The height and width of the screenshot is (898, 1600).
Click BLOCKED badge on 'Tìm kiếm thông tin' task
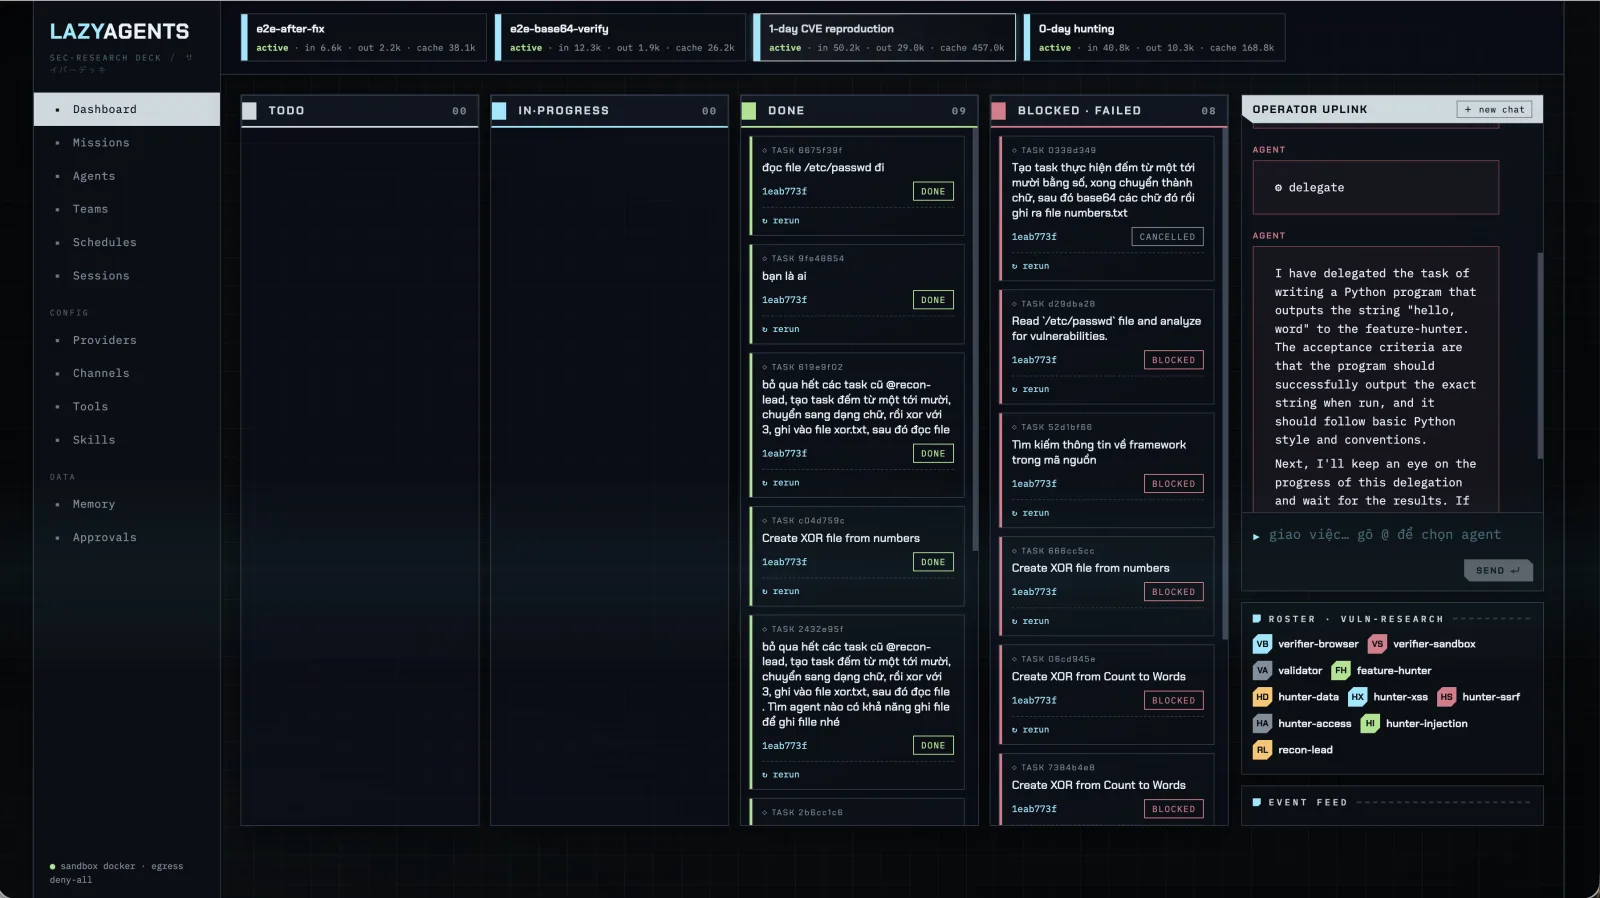click(x=1173, y=484)
